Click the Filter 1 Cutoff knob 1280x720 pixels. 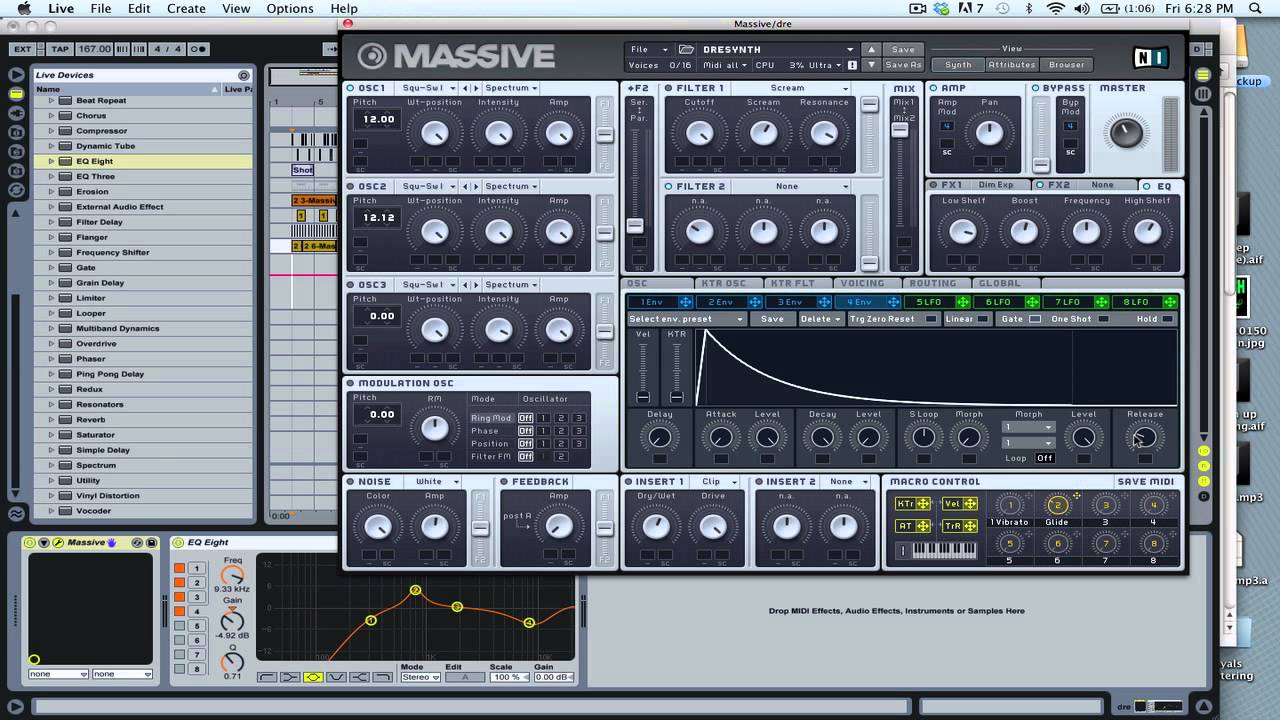(699, 132)
